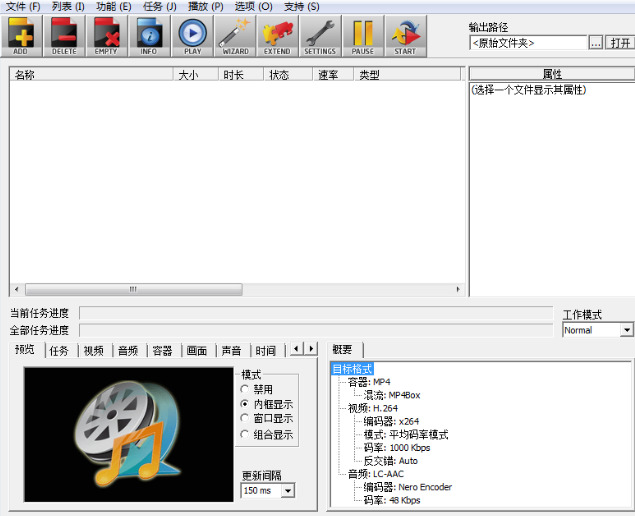
Task: Click the file list horizontal scrollbar thumb
Action: click(x=134, y=289)
